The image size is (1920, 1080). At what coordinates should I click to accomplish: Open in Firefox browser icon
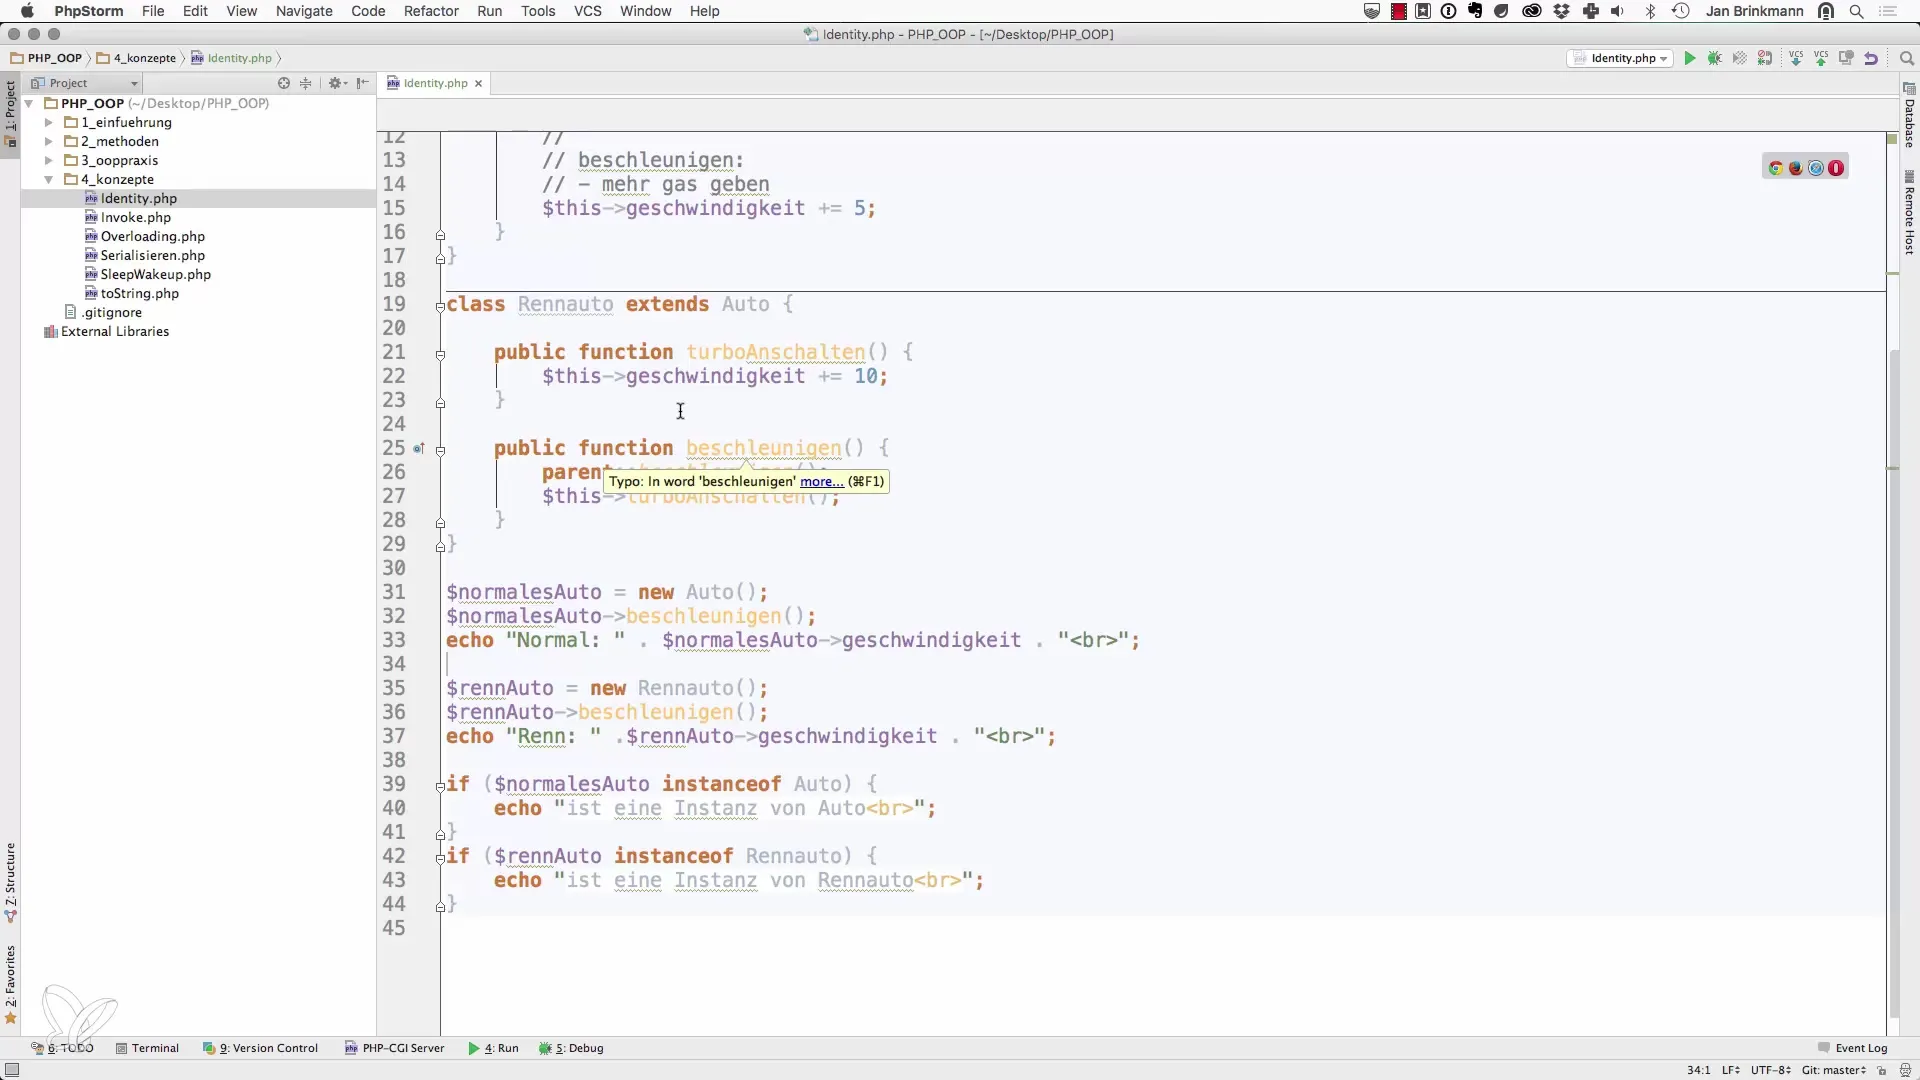coord(1796,168)
